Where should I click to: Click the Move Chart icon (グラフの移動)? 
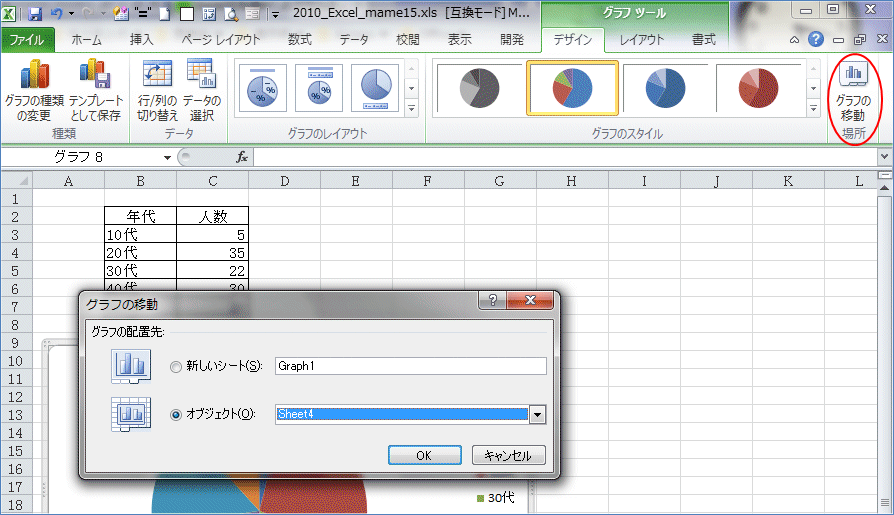point(853,92)
